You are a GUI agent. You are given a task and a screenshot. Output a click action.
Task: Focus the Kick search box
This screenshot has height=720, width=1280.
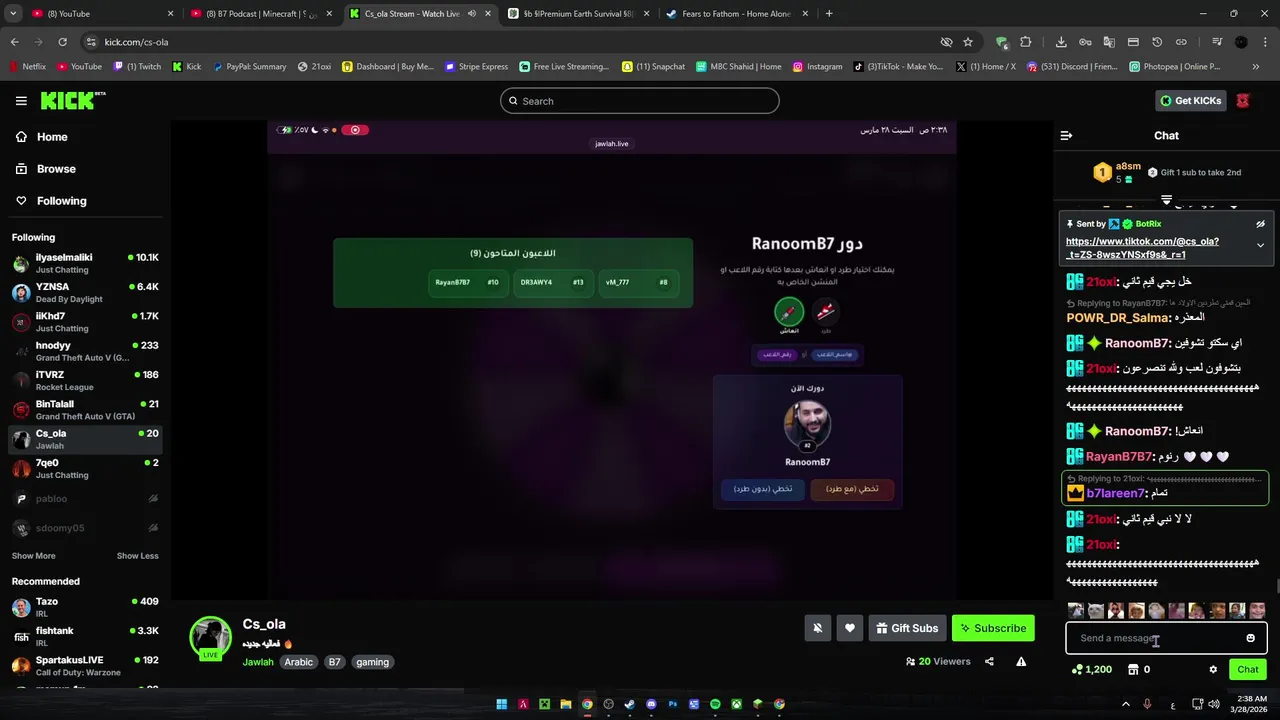click(x=640, y=101)
